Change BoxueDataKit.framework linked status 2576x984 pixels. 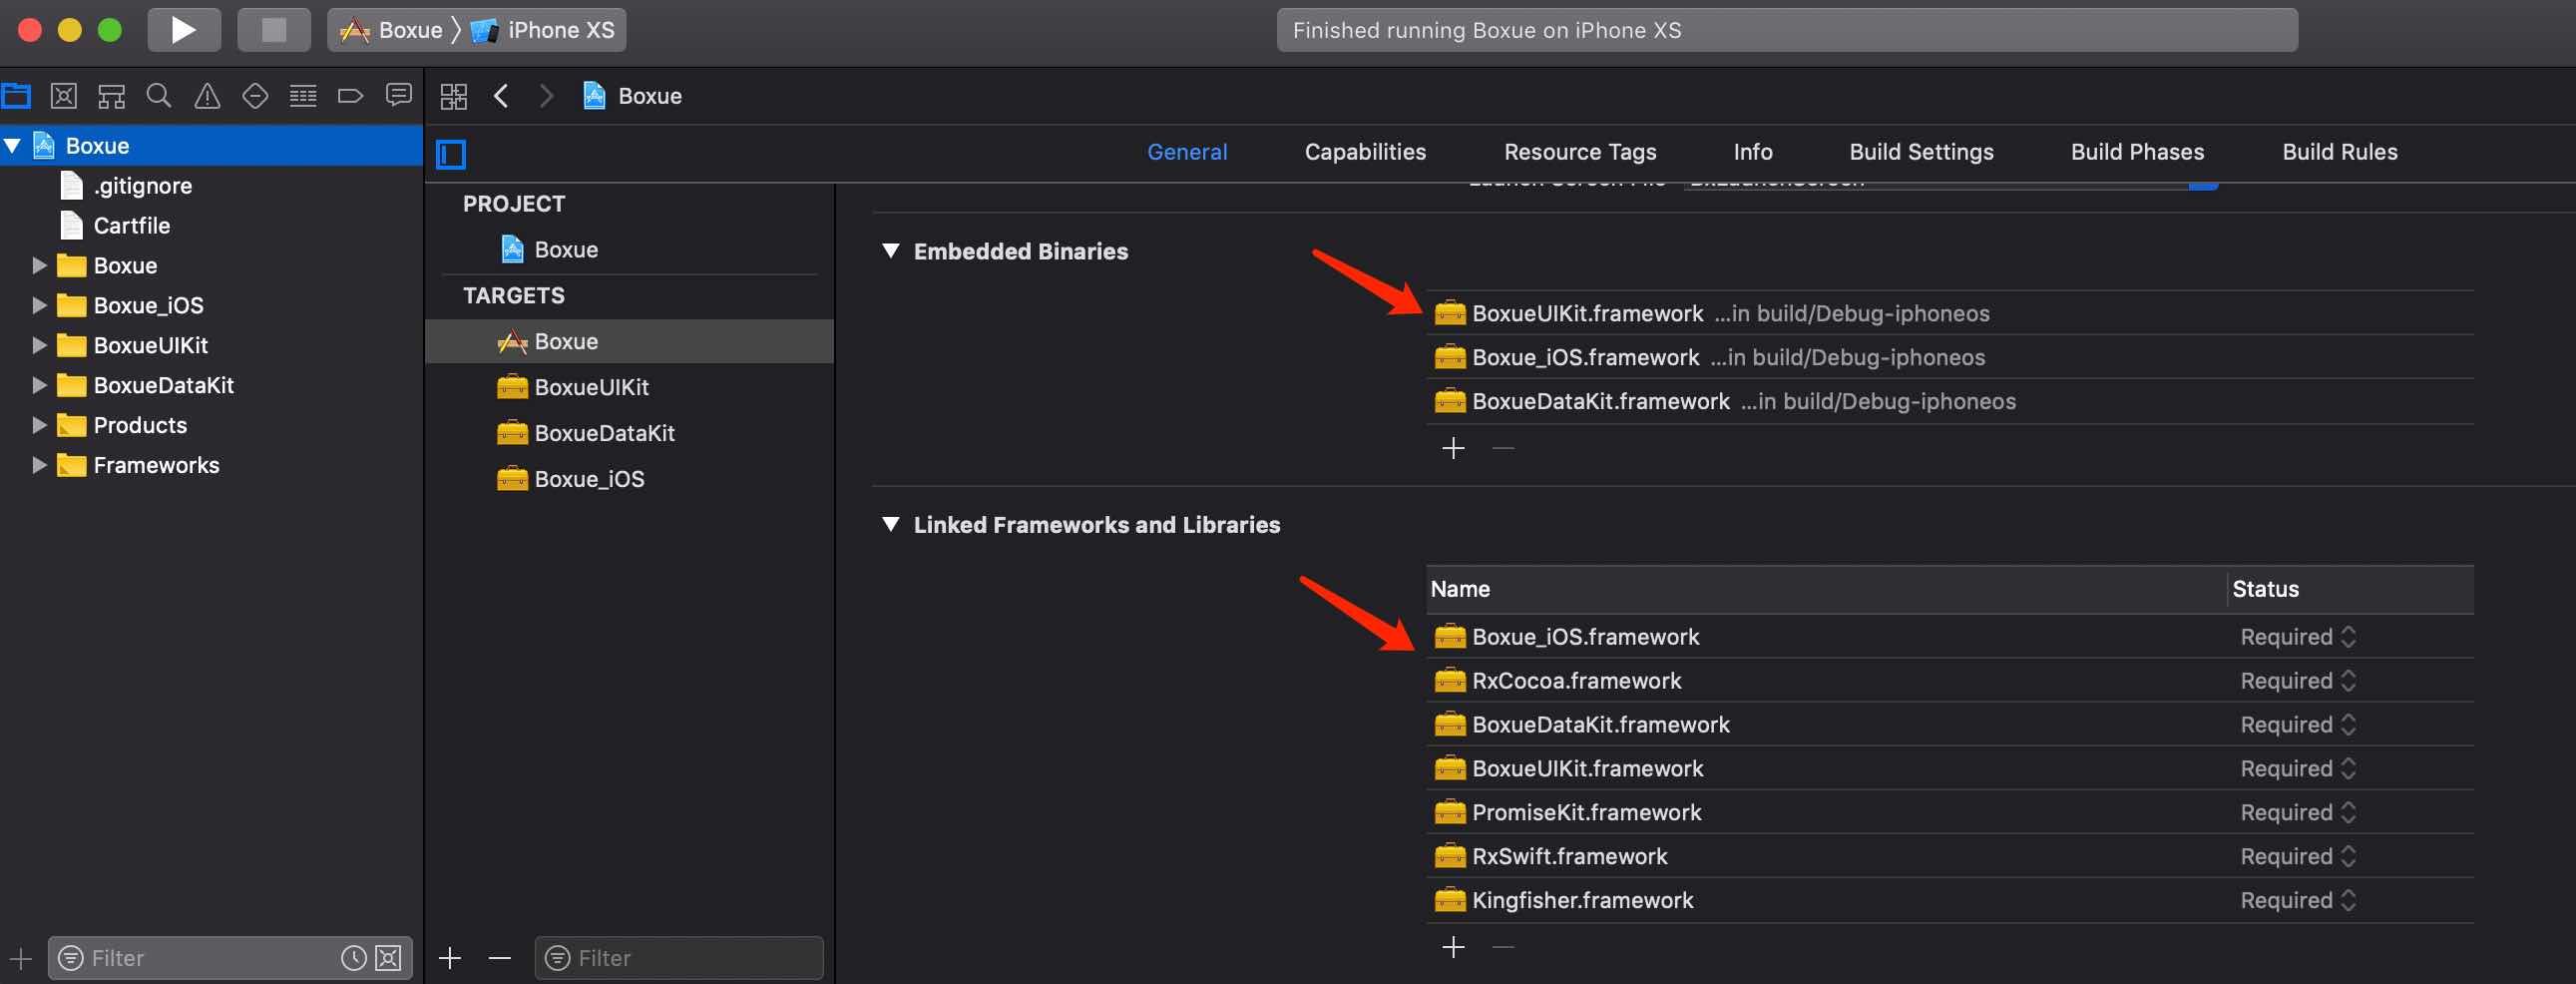(x=2298, y=725)
